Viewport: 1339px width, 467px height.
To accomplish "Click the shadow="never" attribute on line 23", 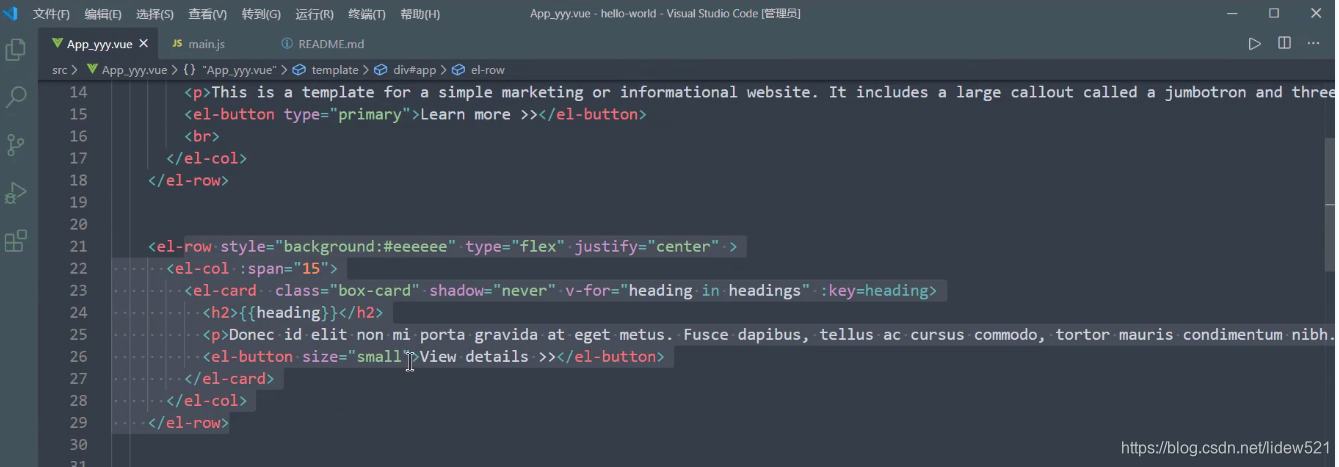I will point(492,290).
